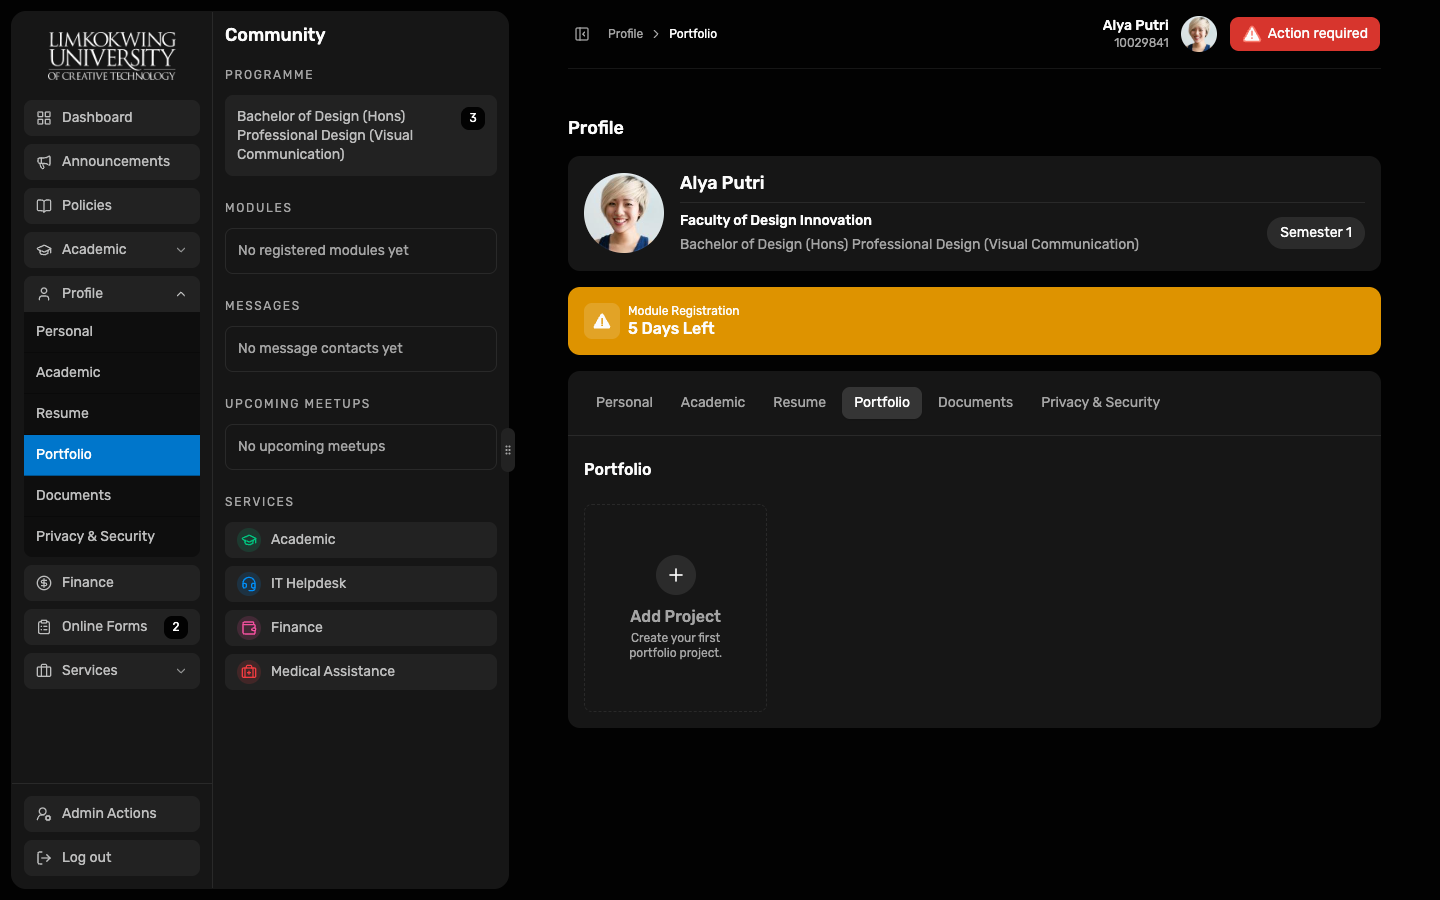Click the student ID 10029841

pos(1141,43)
